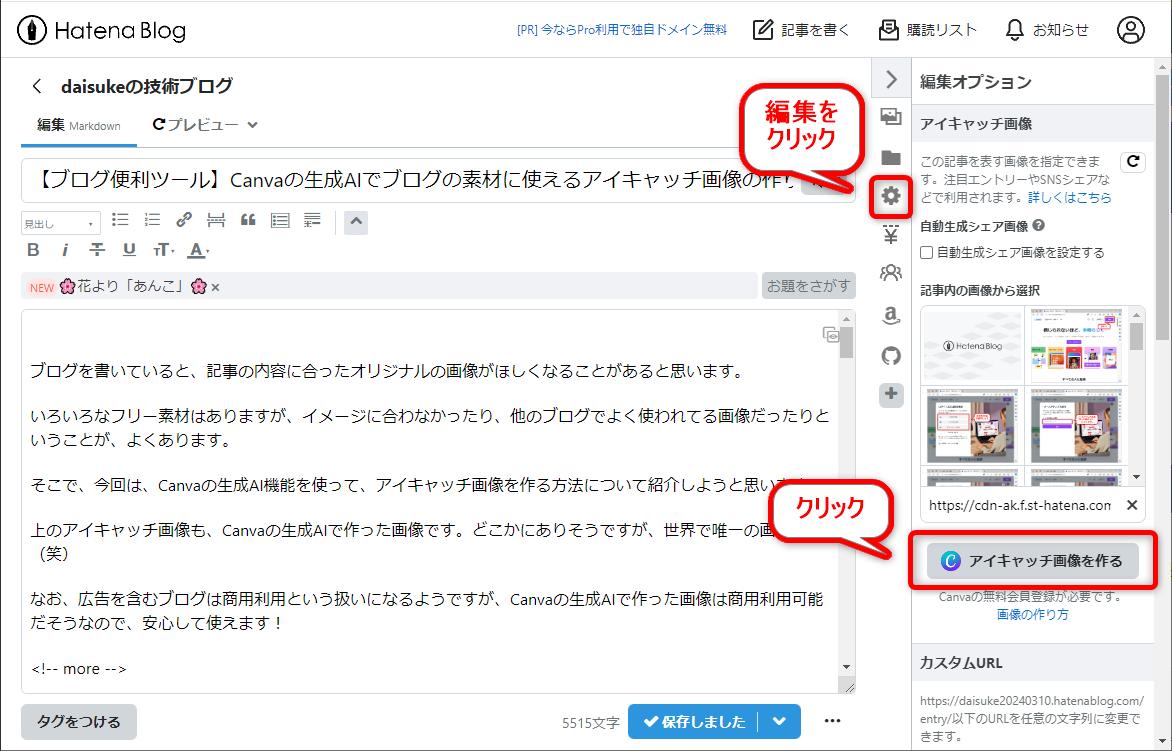Viewport: 1172px width, 751px height.
Task: Open the photo insert sidebar icon
Action: 891,117
